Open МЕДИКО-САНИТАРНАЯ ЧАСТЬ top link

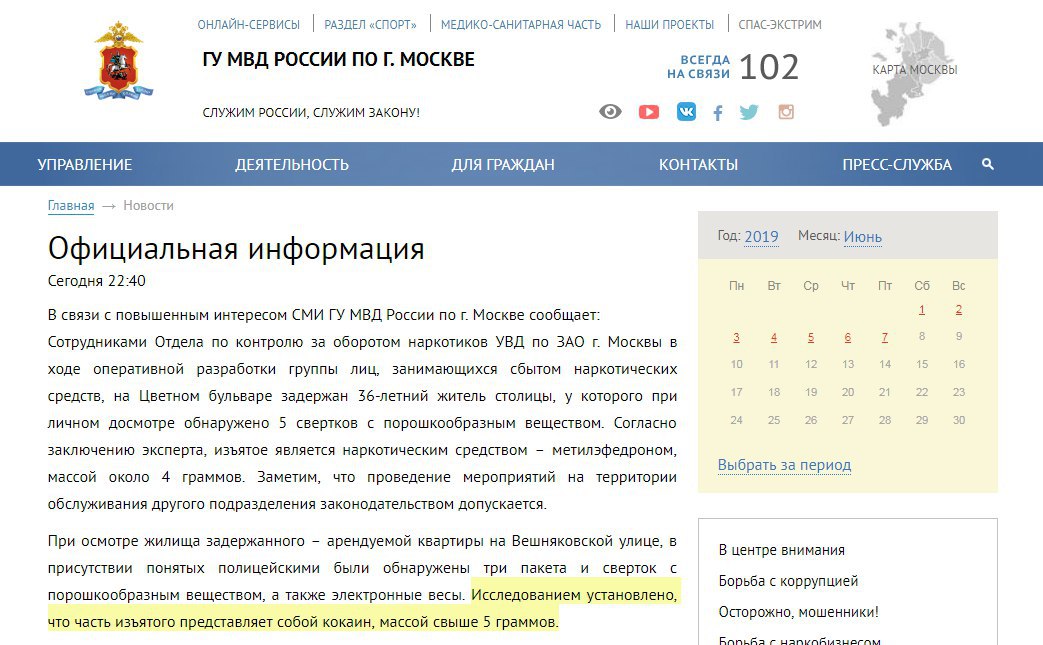point(521,25)
